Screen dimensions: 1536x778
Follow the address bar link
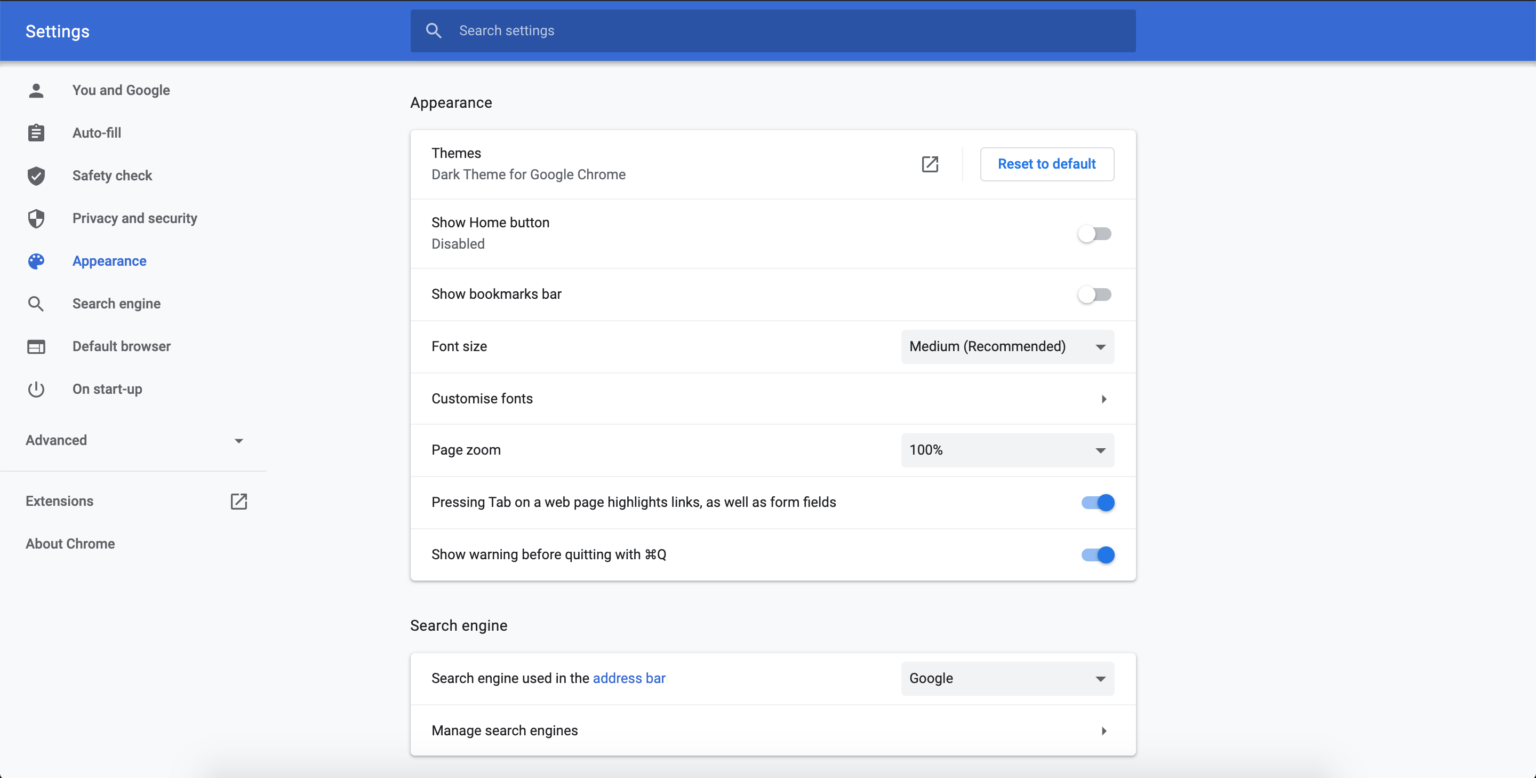click(629, 678)
